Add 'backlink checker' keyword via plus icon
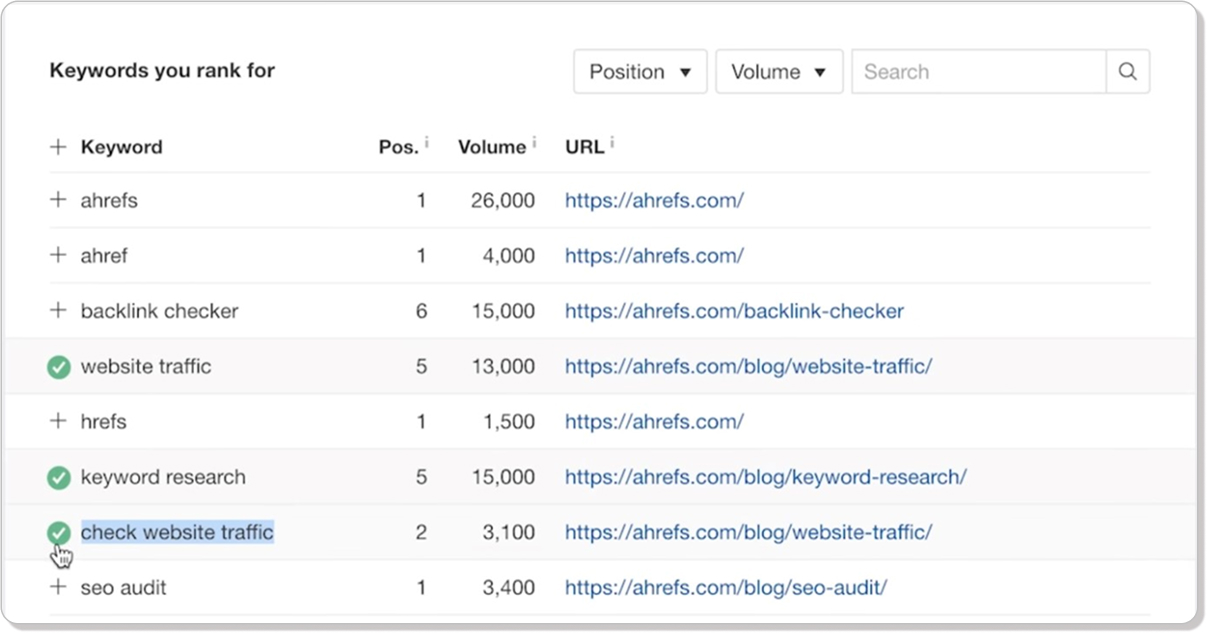 [58, 311]
